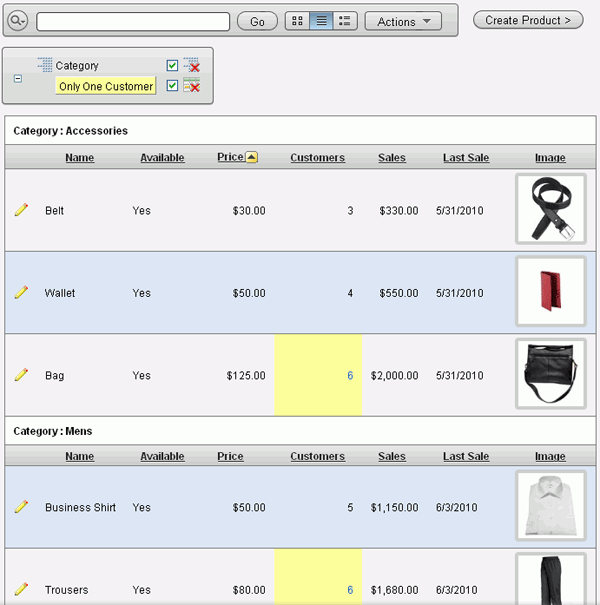Switch to report list view
This screenshot has width=600, height=605.
[321, 21]
